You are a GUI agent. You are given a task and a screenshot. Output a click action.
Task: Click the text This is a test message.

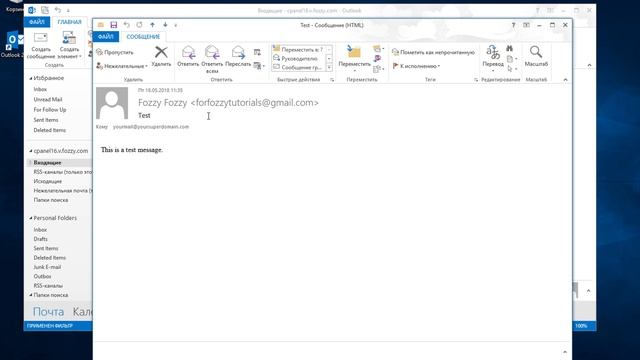pos(131,150)
